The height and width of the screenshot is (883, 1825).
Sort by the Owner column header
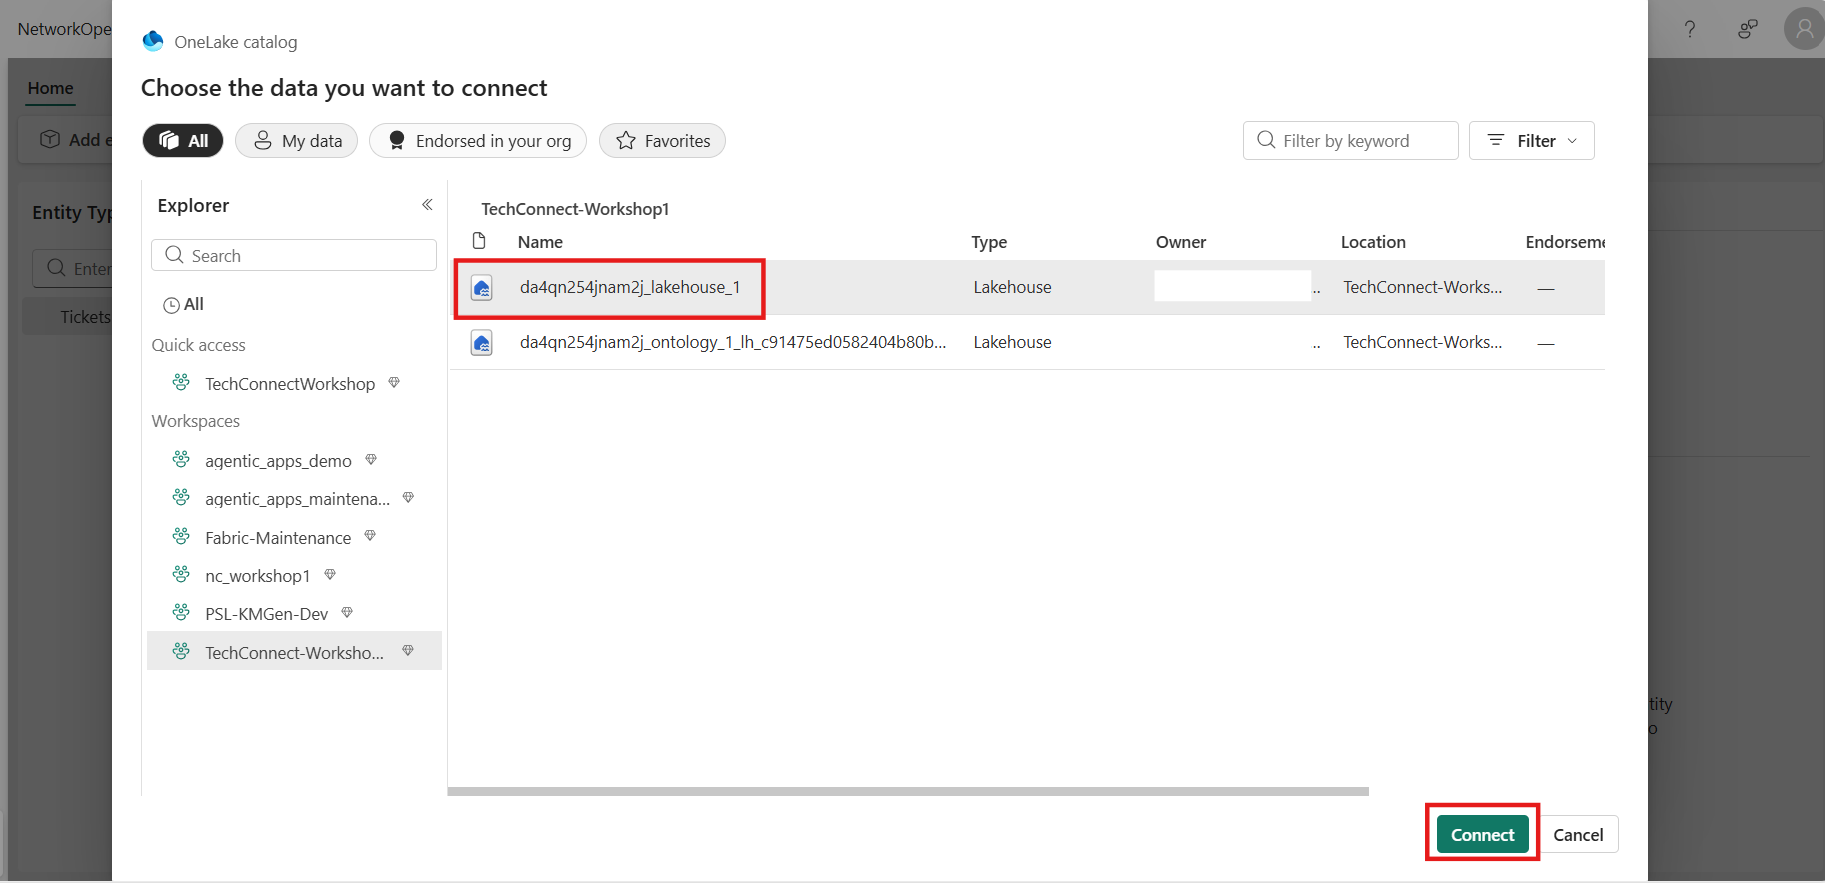coord(1181,242)
